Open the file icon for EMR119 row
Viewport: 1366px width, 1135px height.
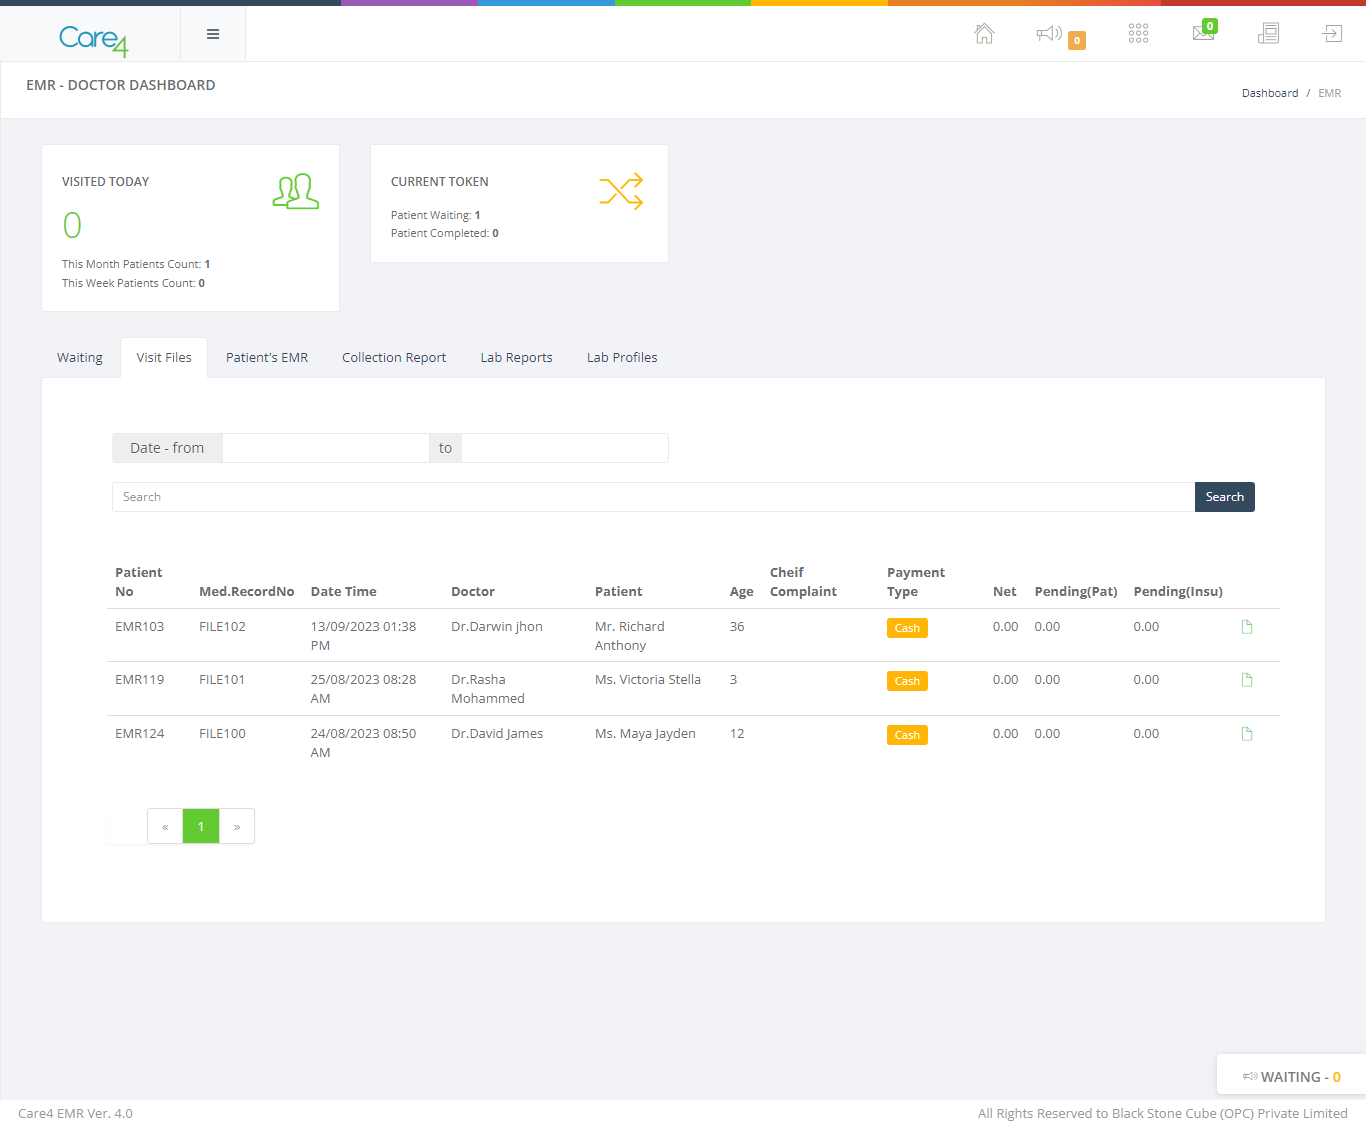click(x=1247, y=680)
